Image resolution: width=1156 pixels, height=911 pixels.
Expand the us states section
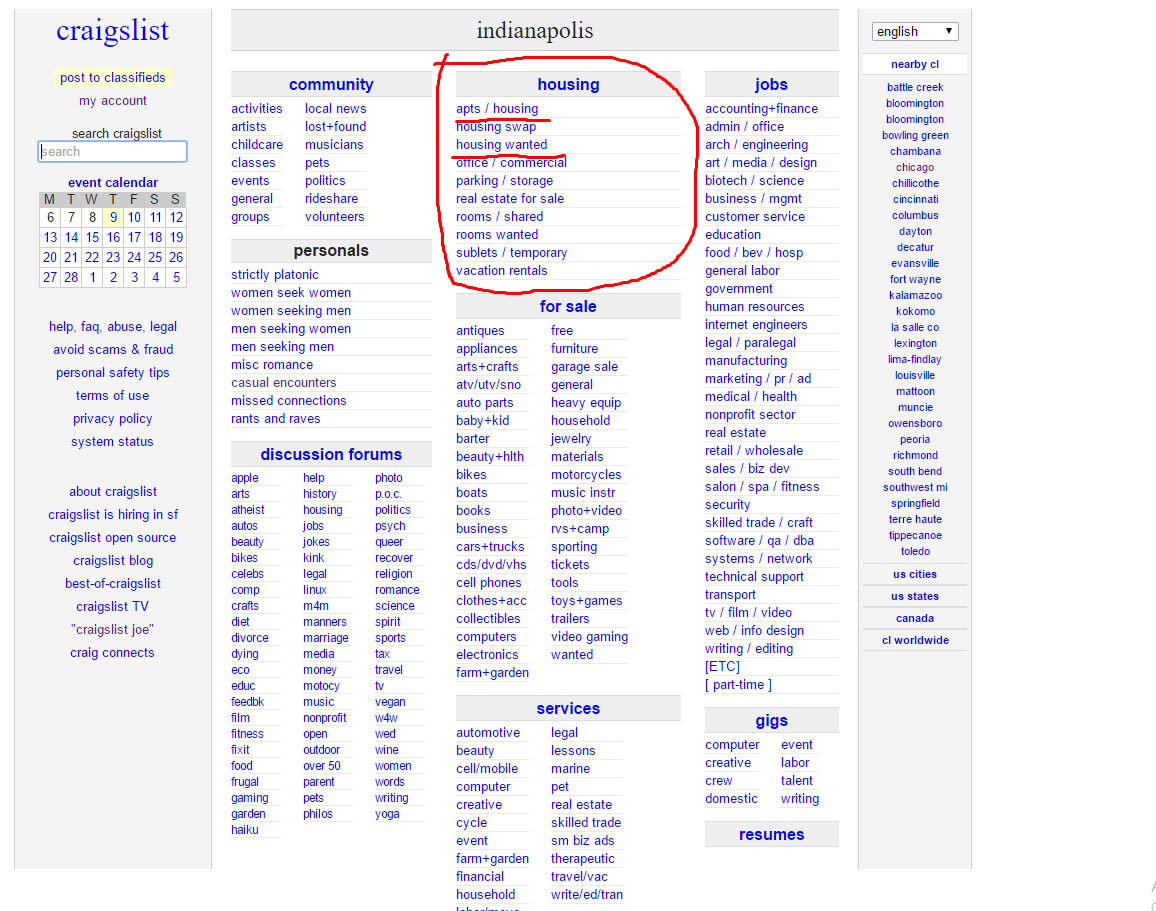tap(914, 596)
